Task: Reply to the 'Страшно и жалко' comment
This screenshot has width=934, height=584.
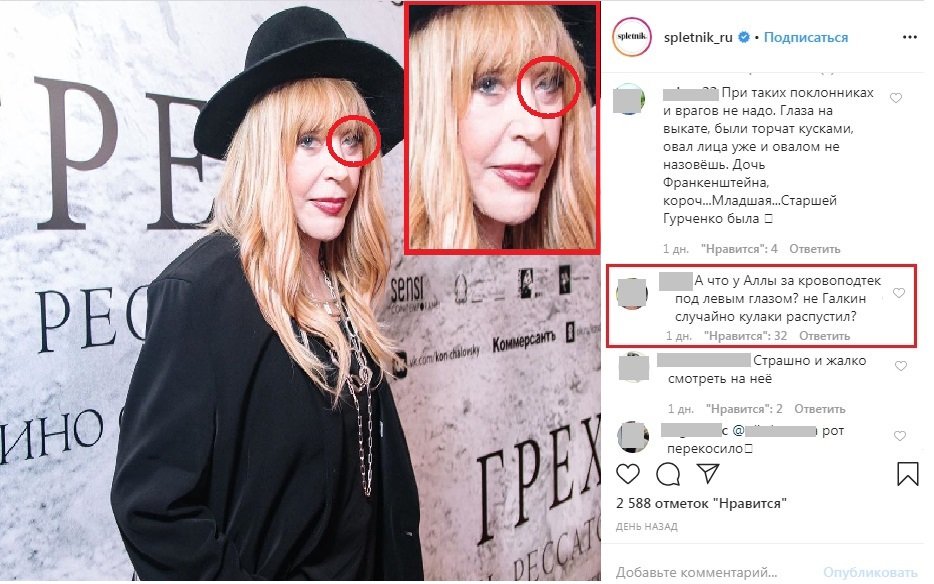Action: [x=820, y=409]
